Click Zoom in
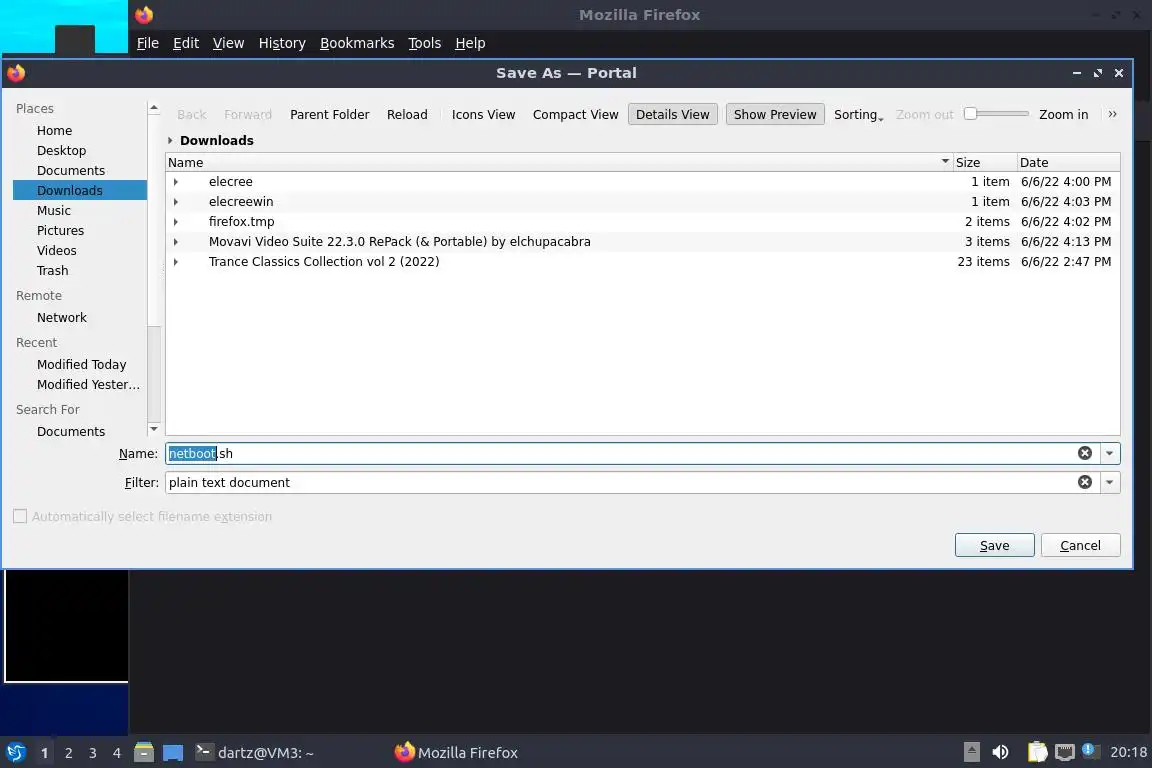The width and height of the screenshot is (1152, 768). click(1063, 115)
